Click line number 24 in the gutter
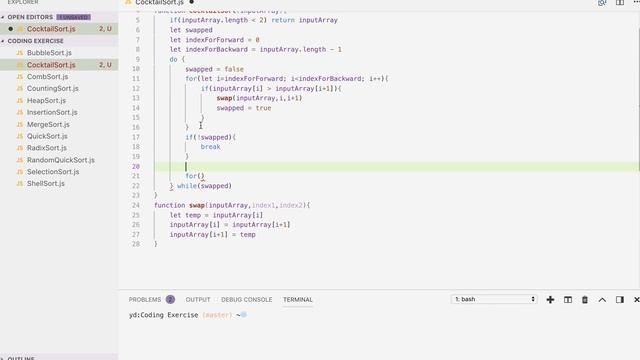 pyautogui.click(x=136, y=205)
